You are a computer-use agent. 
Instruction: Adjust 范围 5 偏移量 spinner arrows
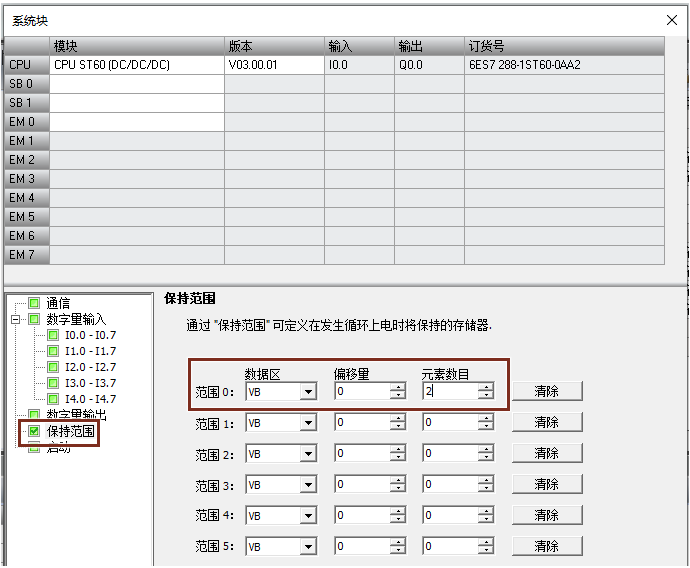398,546
